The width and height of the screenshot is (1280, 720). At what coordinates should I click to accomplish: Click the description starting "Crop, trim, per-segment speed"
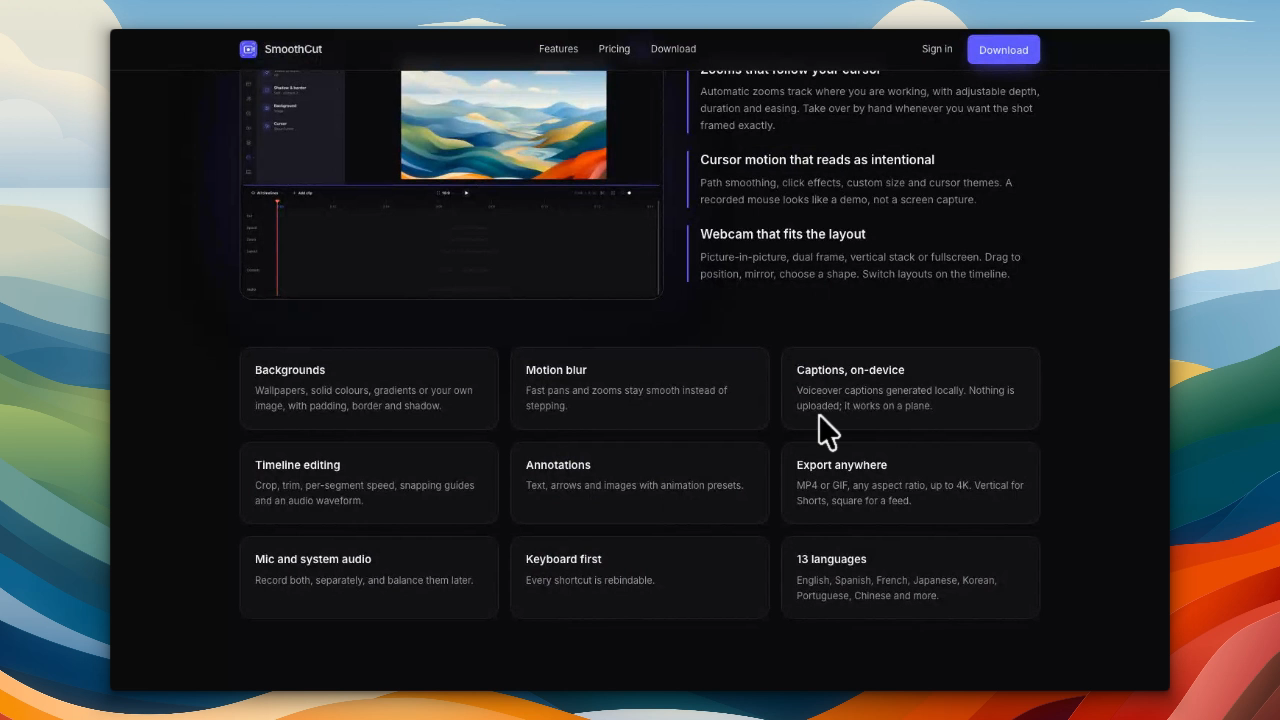[x=364, y=493]
